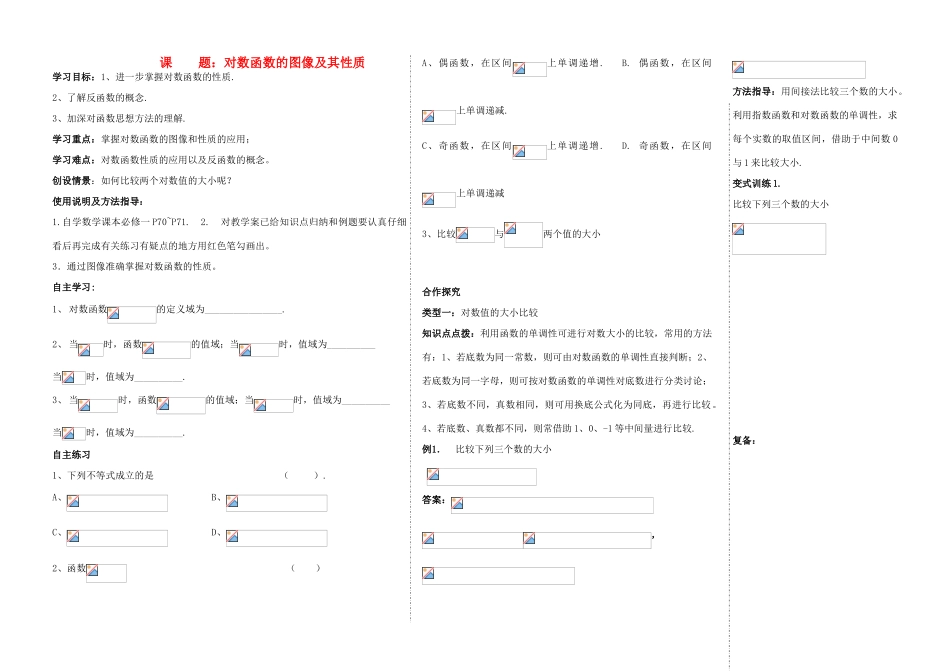Click the image placeholder for option B under 自主练习
This screenshot has height=671, width=950.
pyautogui.click(x=276, y=503)
